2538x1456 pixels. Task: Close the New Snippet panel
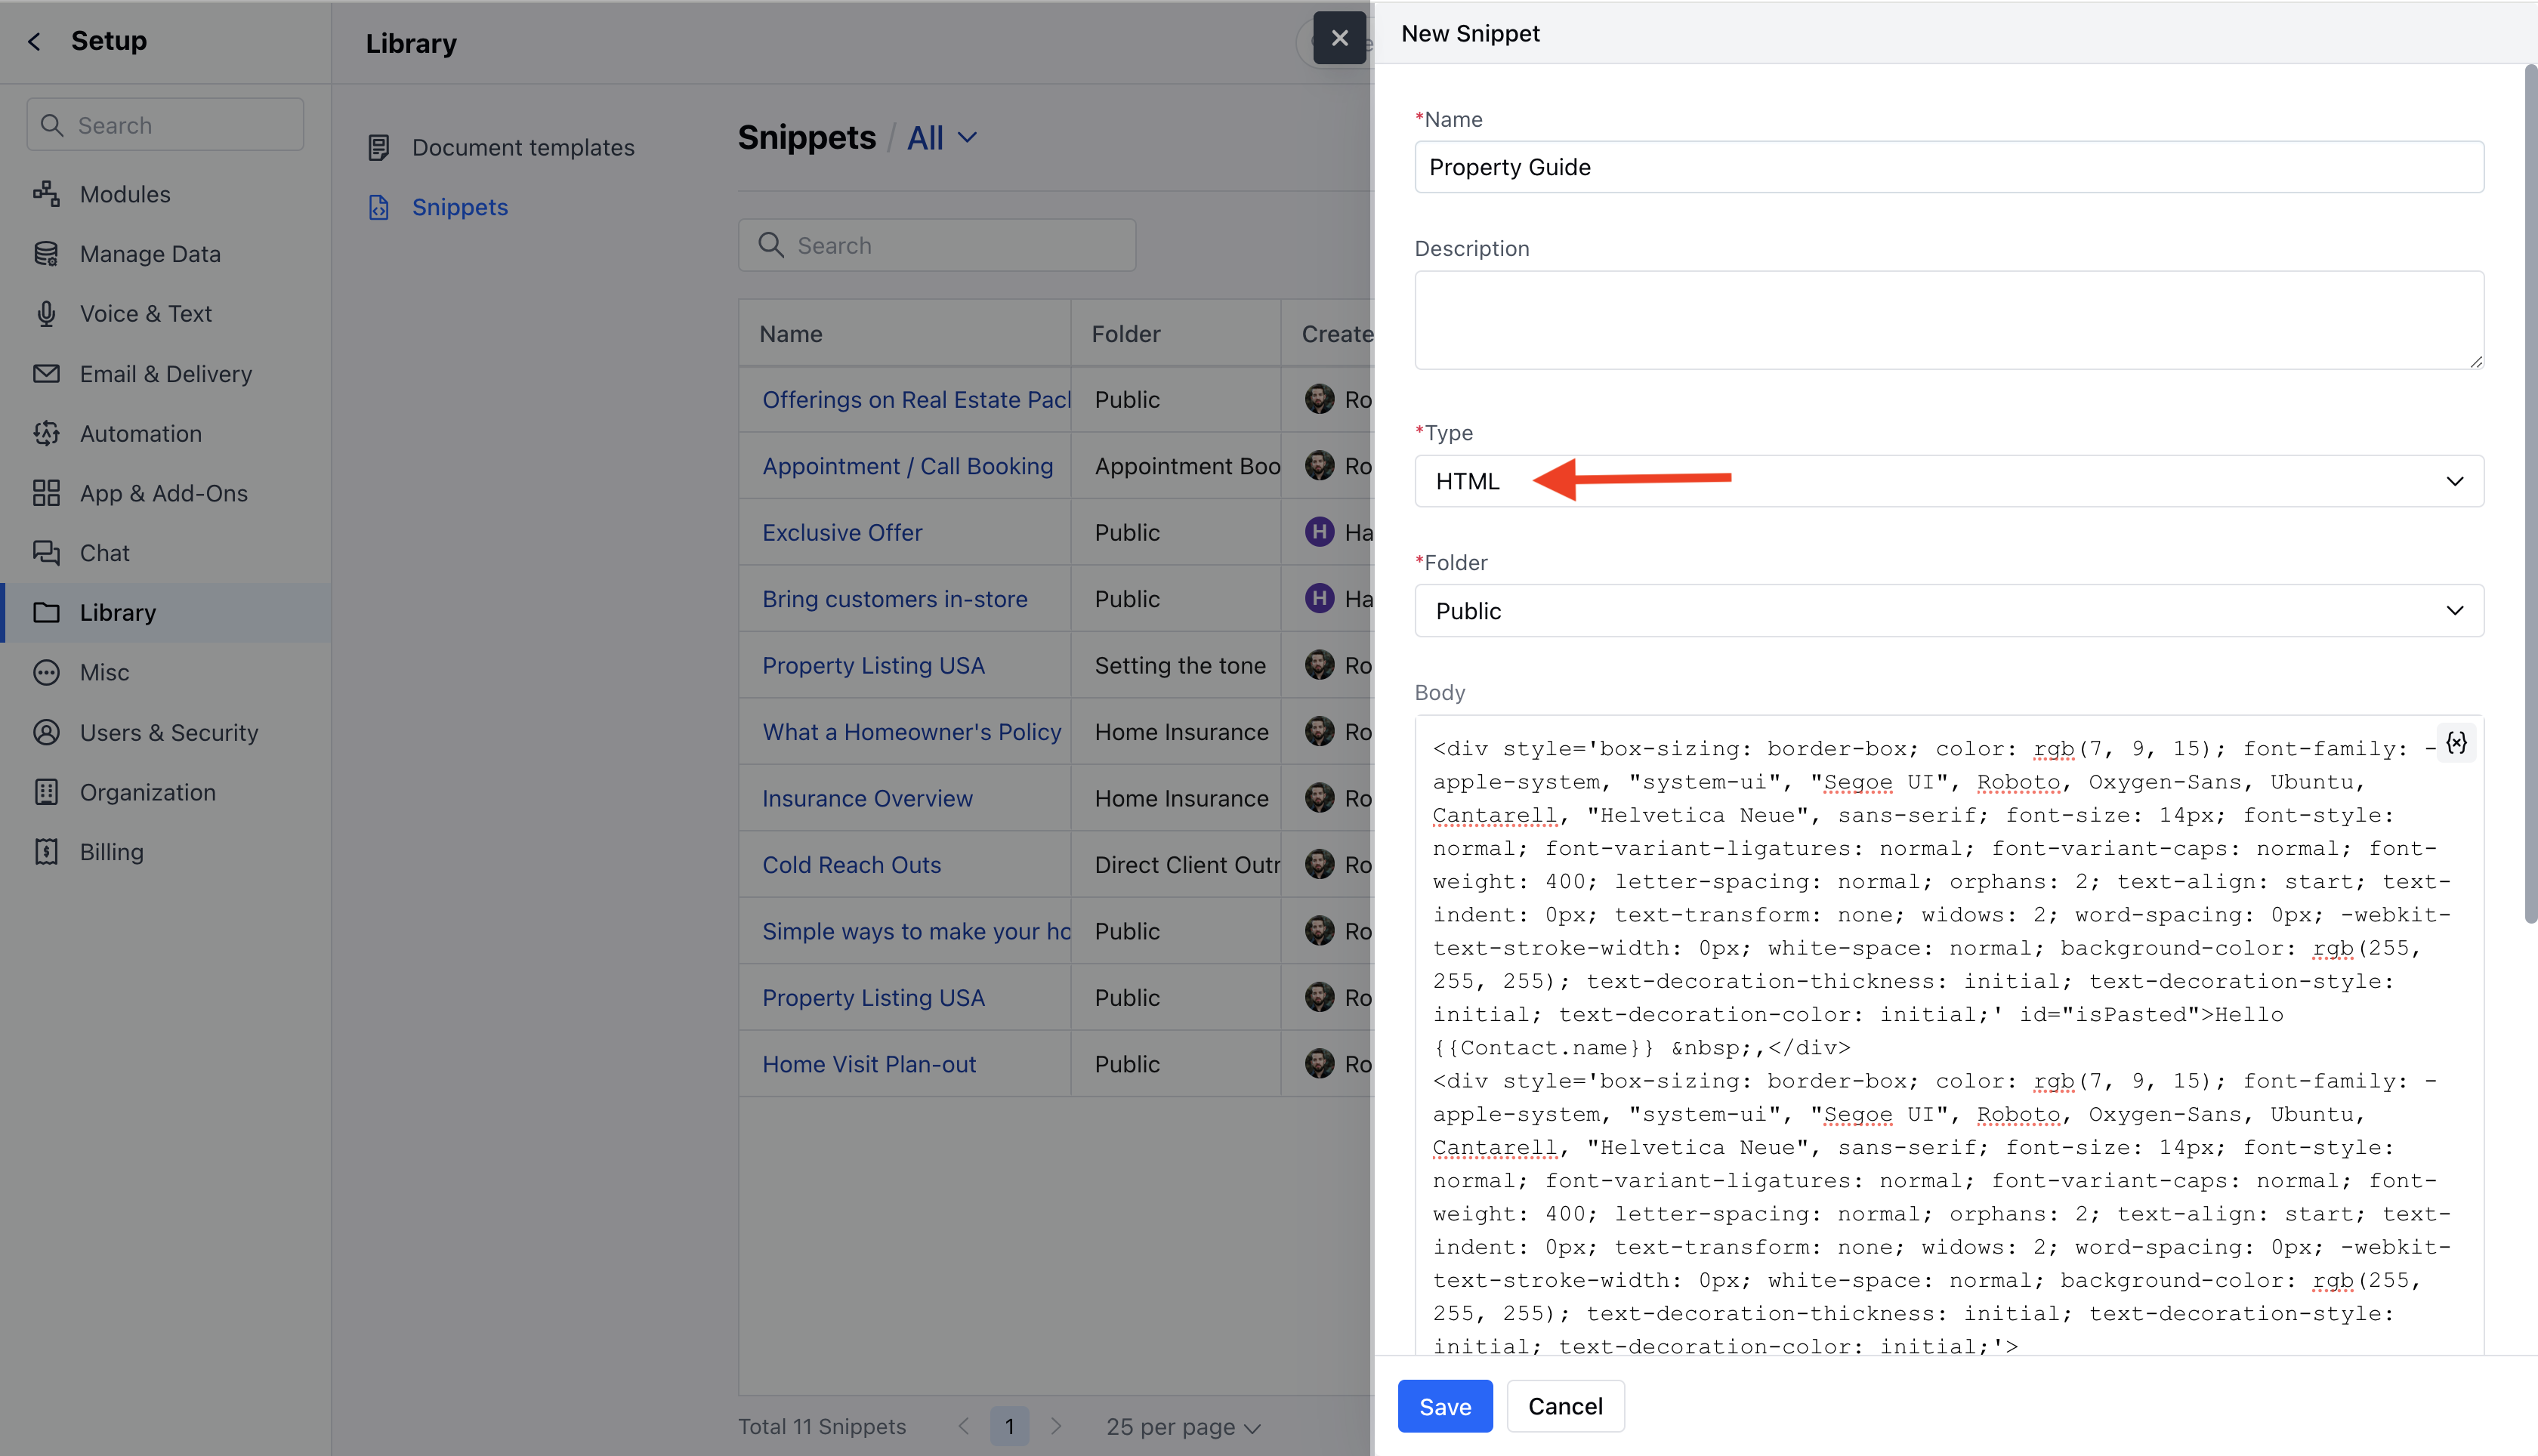1339,38
